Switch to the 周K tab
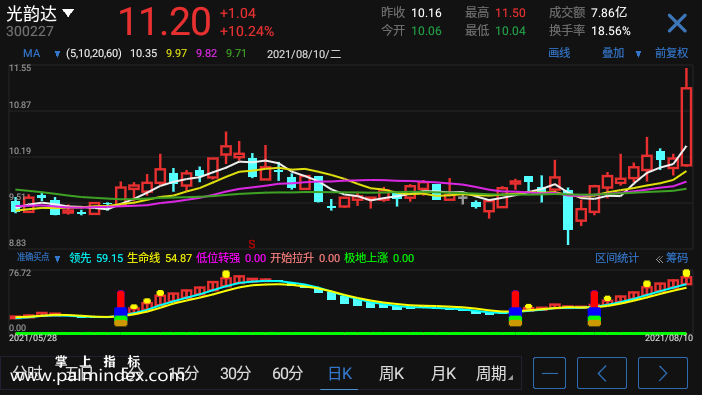This screenshot has height=395, width=702. click(x=391, y=373)
